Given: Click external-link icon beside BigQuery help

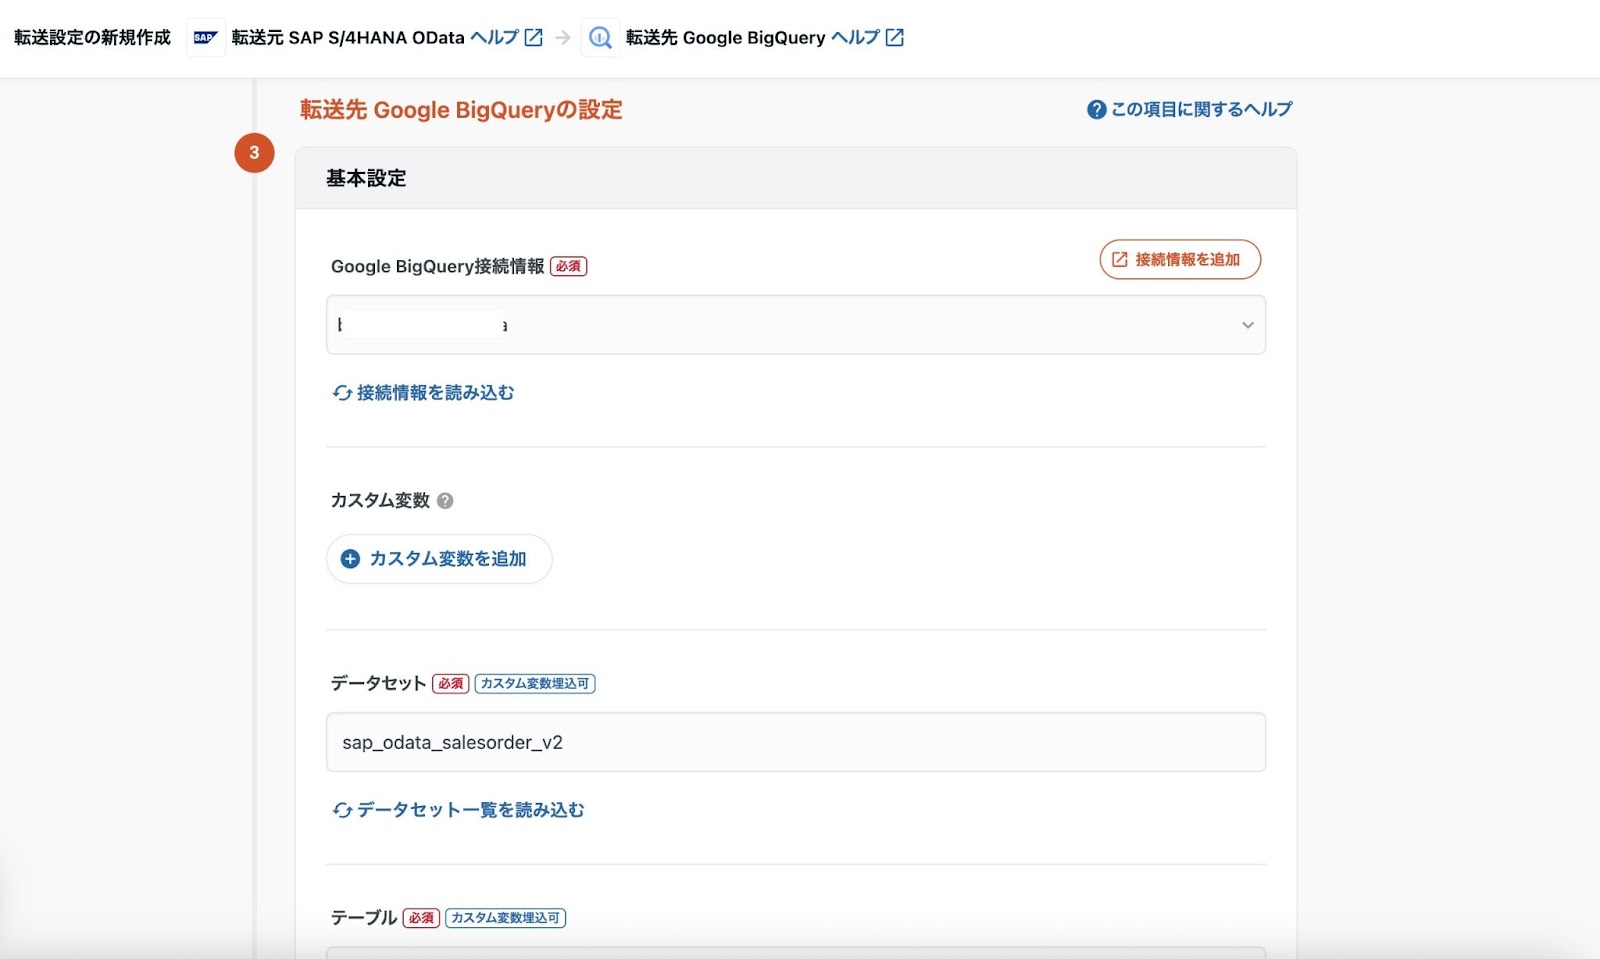Looking at the screenshot, I should pos(895,37).
